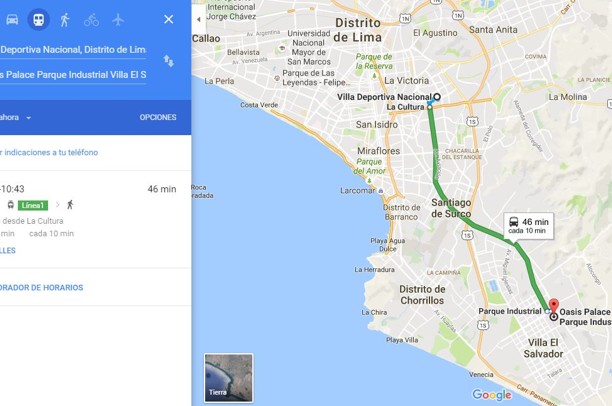This screenshot has width=612, height=406.
Task: Select the flight travel mode icon
Action: click(x=118, y=20)
